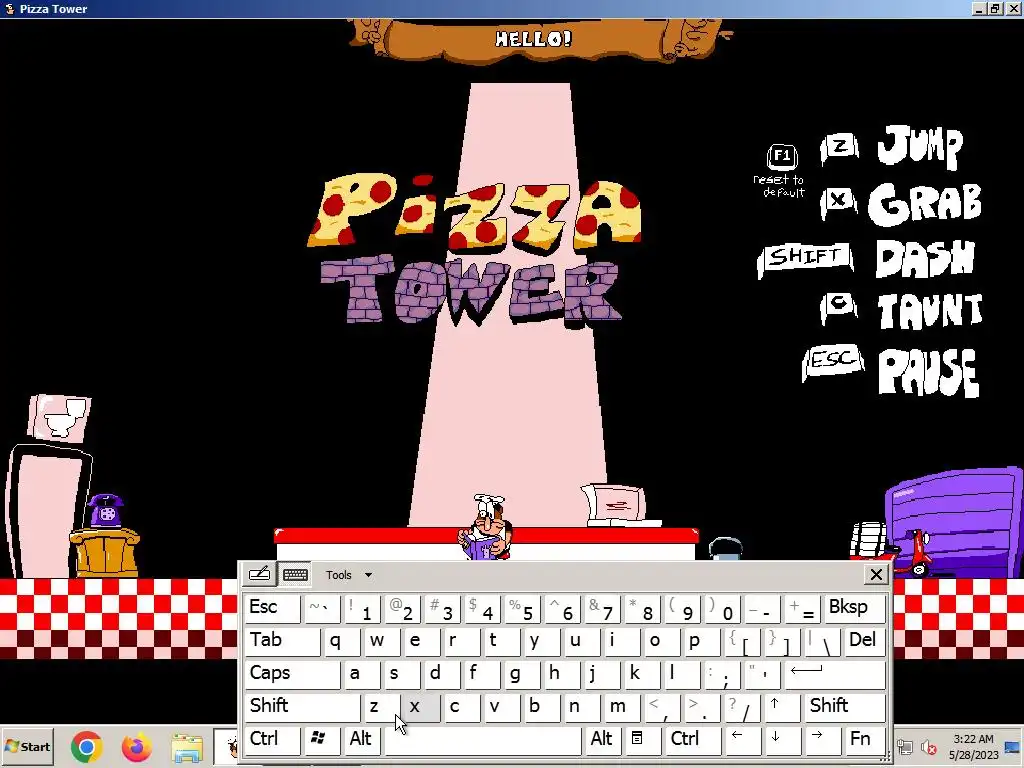This screenshot has width=1024, height=768.
Task: Tap the semicolon colon key
Action: tap(722, 674)
